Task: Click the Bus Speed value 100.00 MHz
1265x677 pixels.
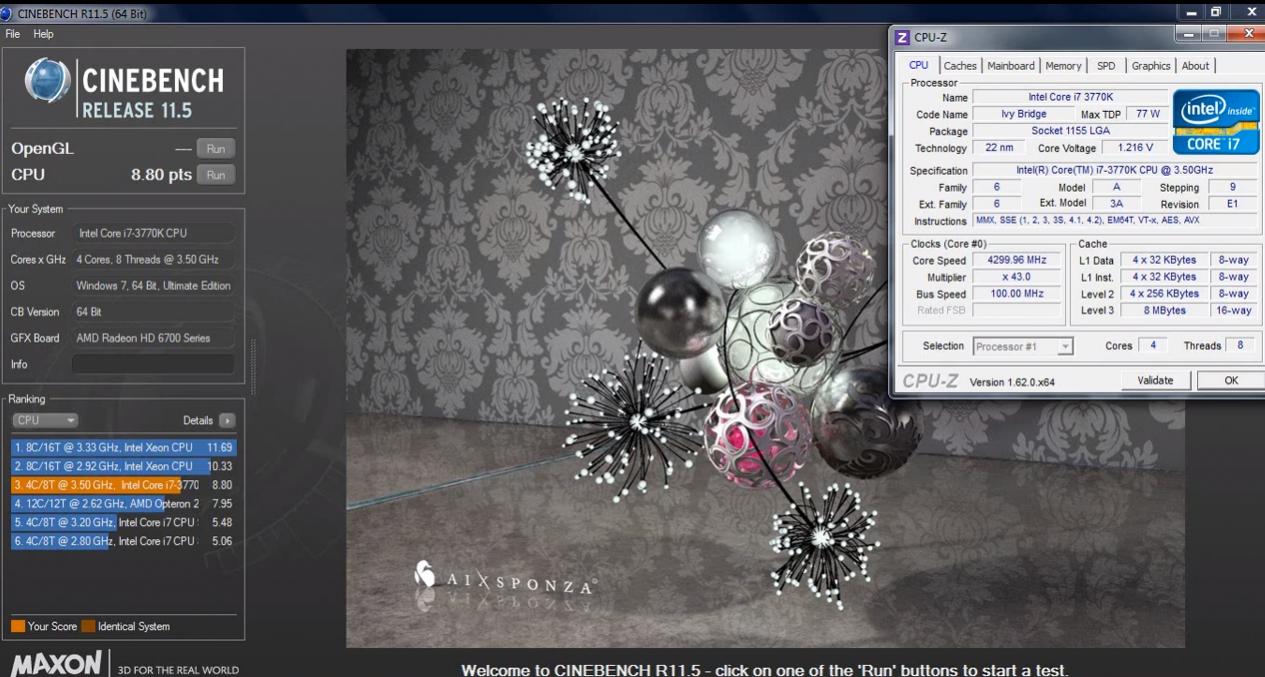Action: 1016,294
